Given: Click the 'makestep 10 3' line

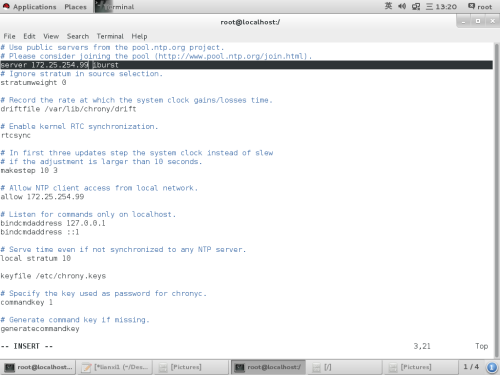Looking at the screenshot, I should (x=29, y=170).
